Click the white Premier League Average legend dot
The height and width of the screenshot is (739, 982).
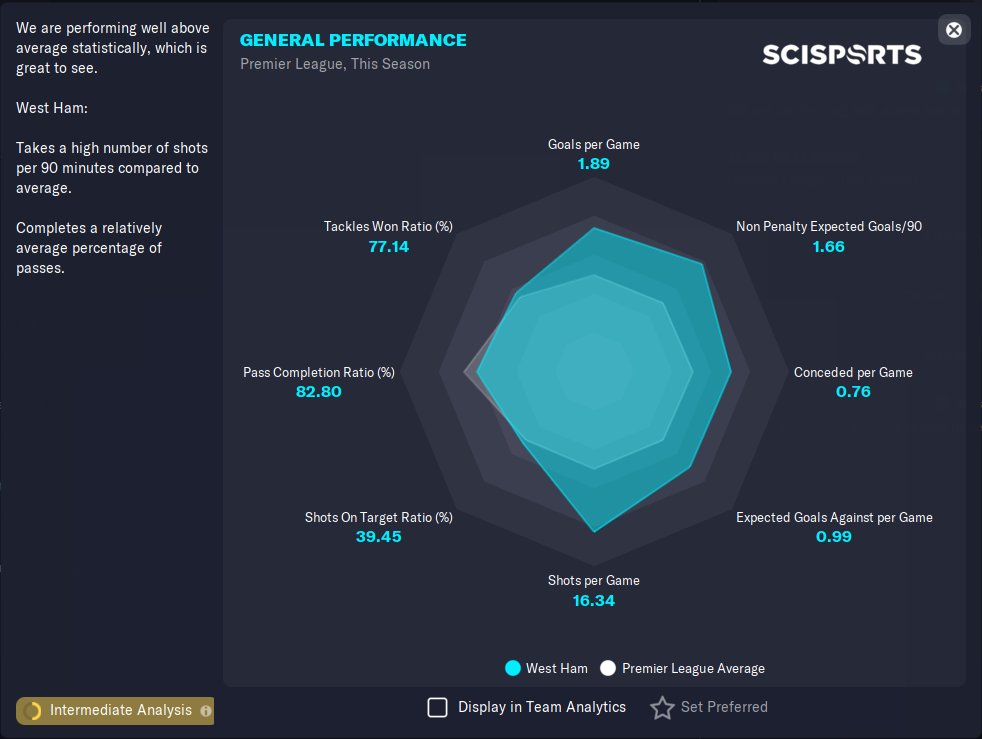(608, 668)
